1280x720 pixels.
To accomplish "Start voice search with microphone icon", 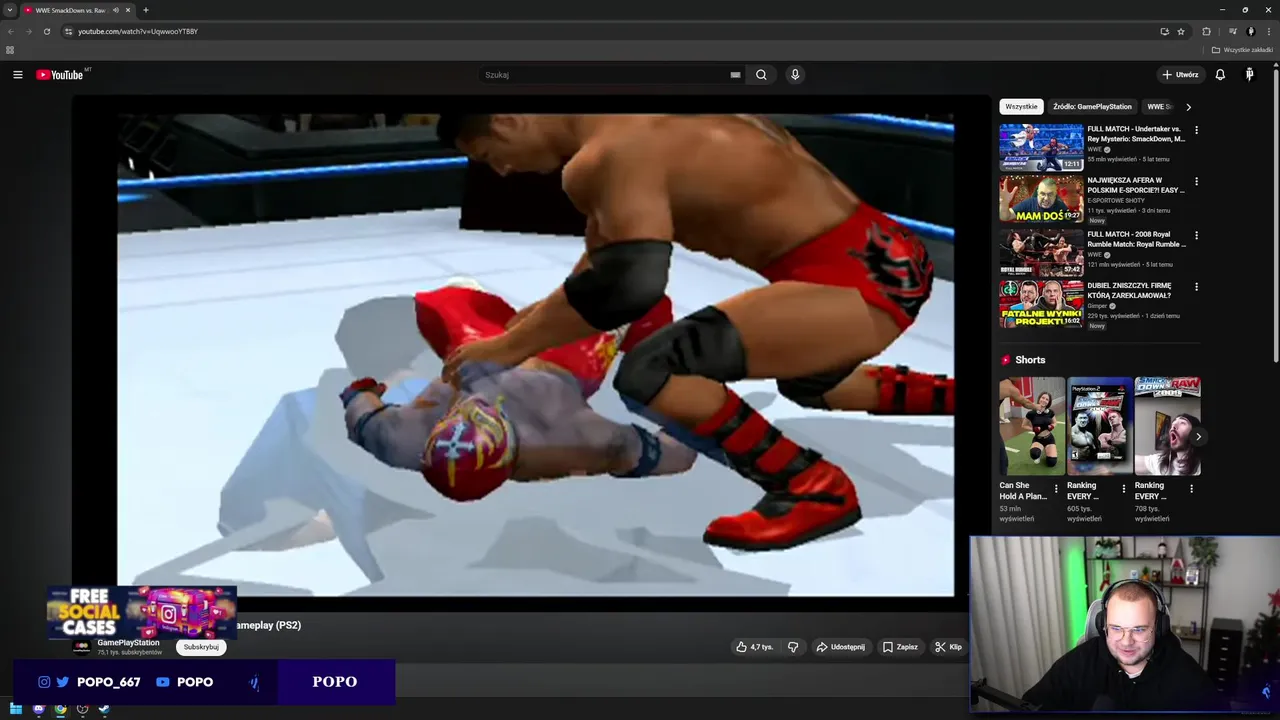I will (x=795, y=75).
